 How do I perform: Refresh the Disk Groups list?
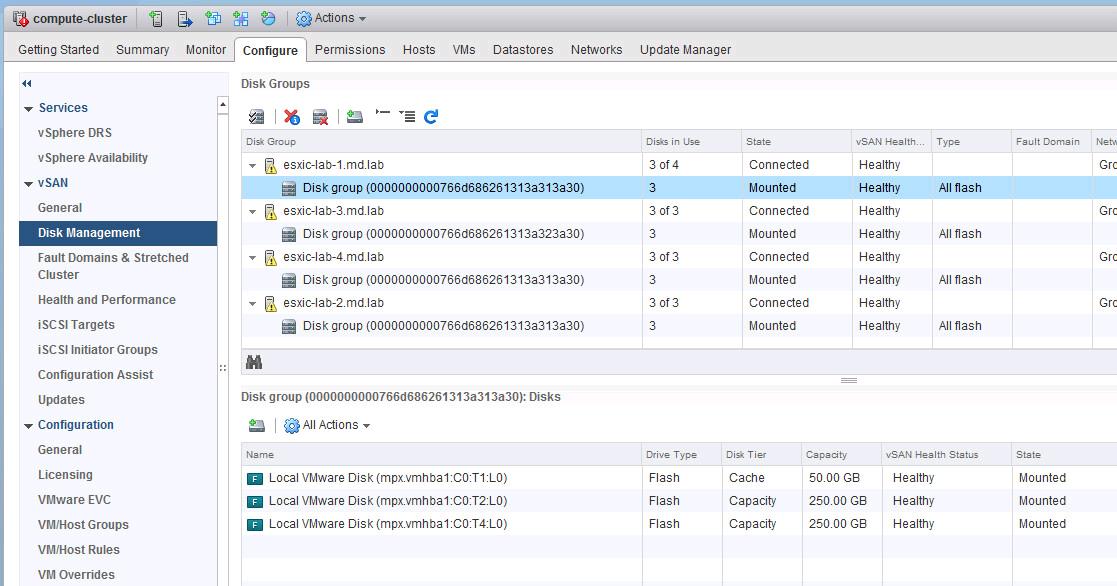431,117
